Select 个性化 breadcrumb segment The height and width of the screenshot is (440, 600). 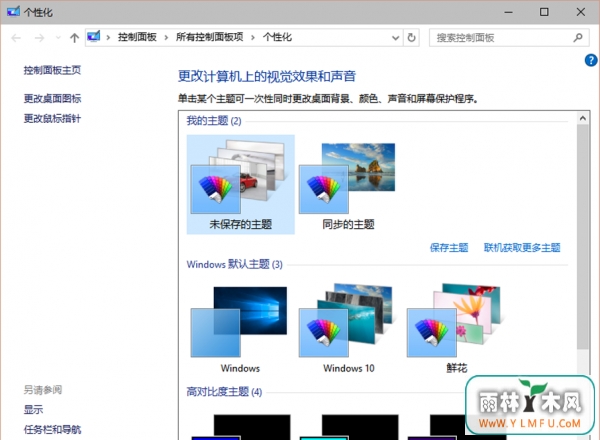point(277,37)
